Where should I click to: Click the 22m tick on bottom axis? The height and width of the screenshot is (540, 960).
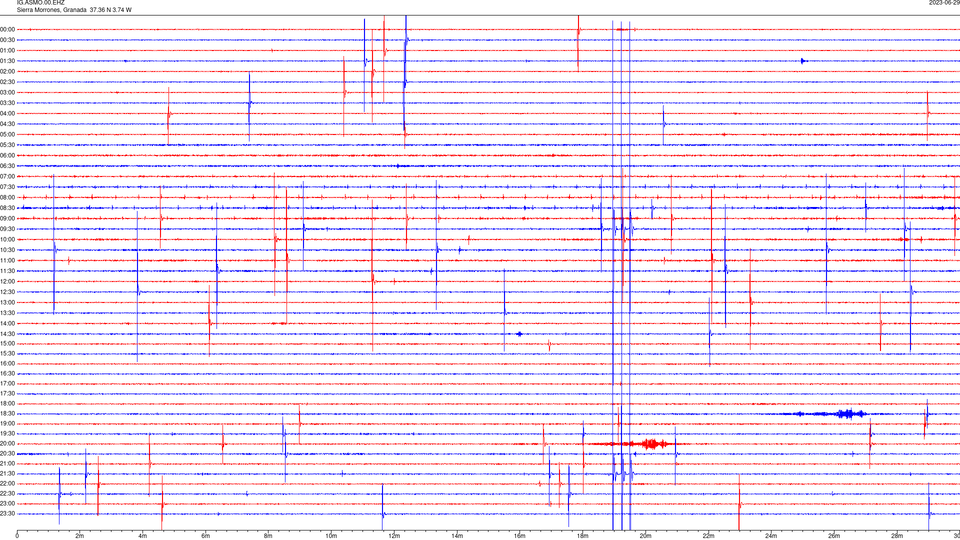(708, 536)
